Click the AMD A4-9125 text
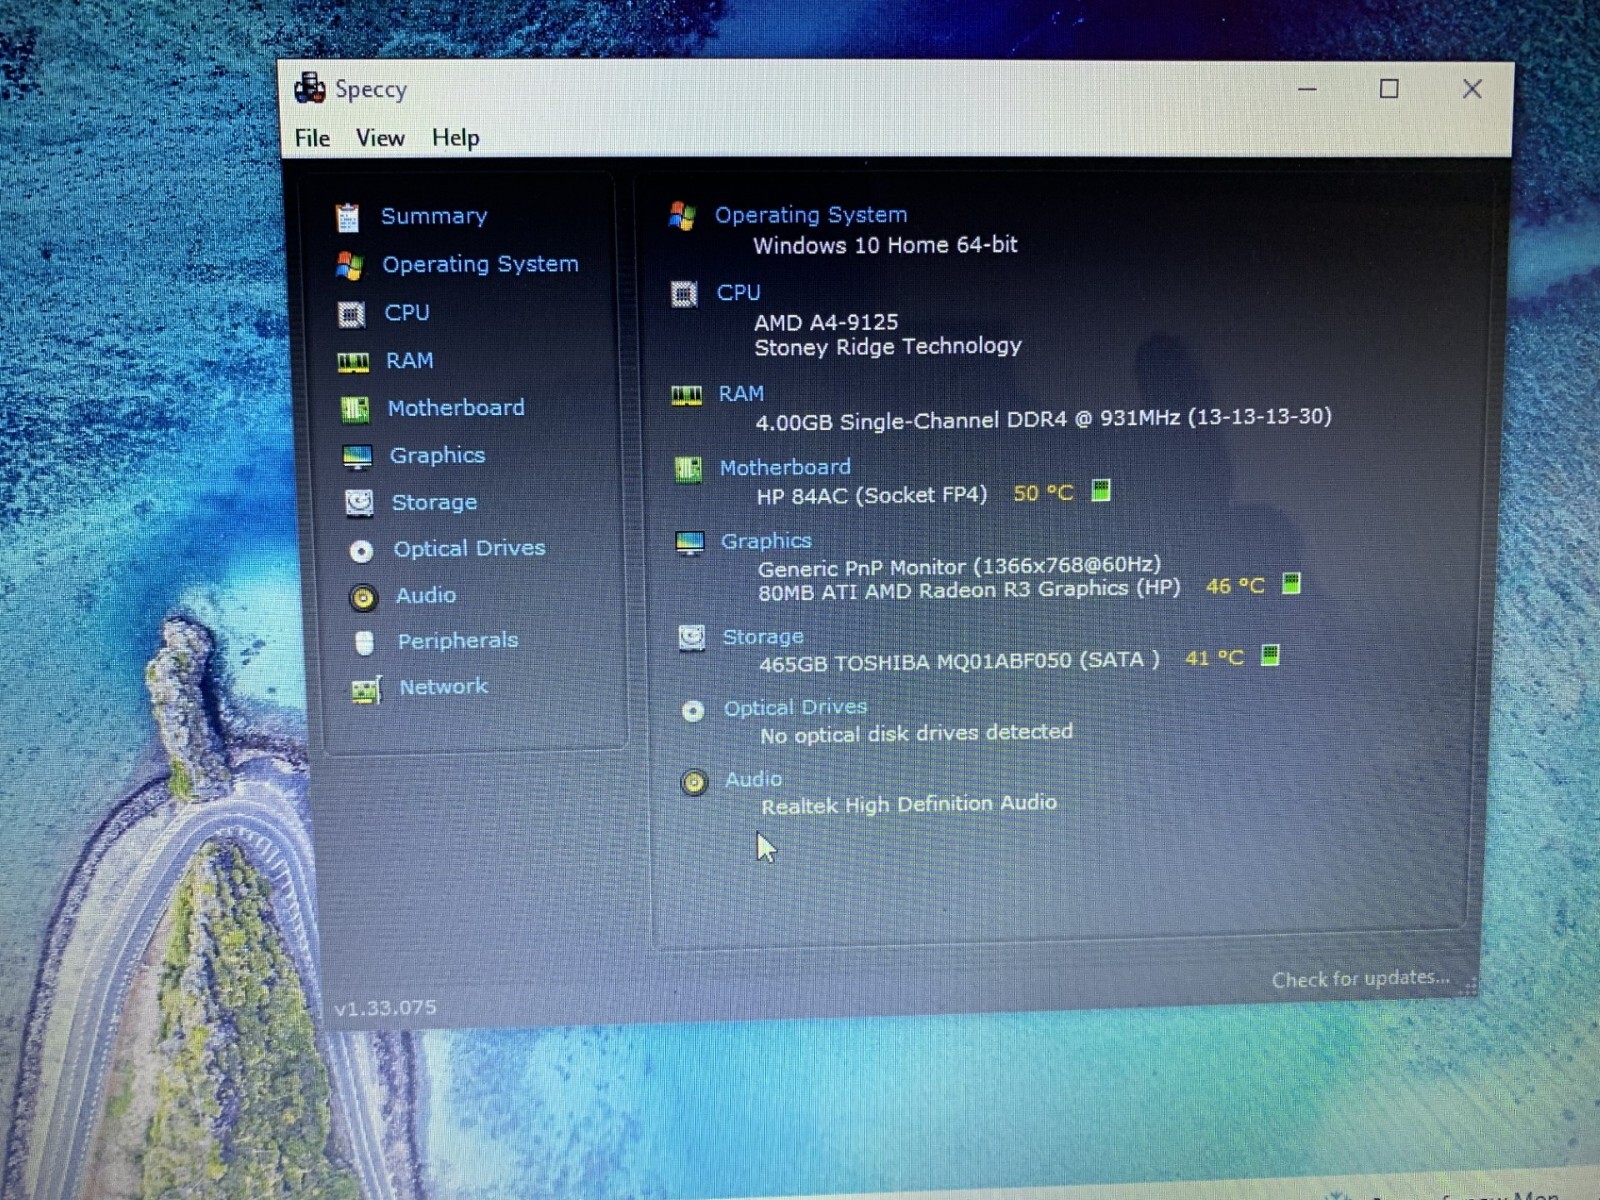This screenshot has width=1600, height=1200. click(826, 322)
